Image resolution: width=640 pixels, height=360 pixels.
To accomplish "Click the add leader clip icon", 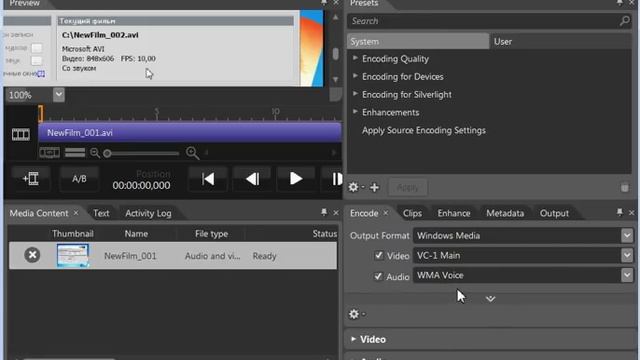I will (x=31, y=179).
